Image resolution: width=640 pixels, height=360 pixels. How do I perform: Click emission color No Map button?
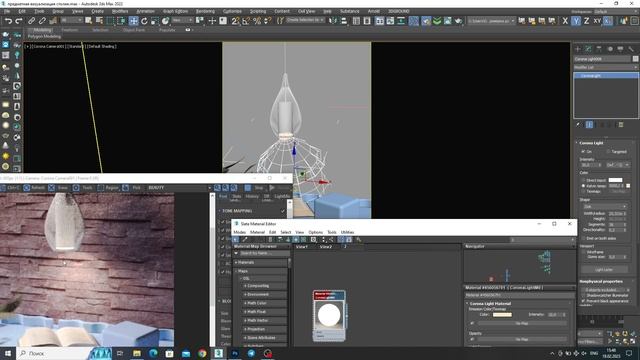pyautogui.click(x=522, y=323)
